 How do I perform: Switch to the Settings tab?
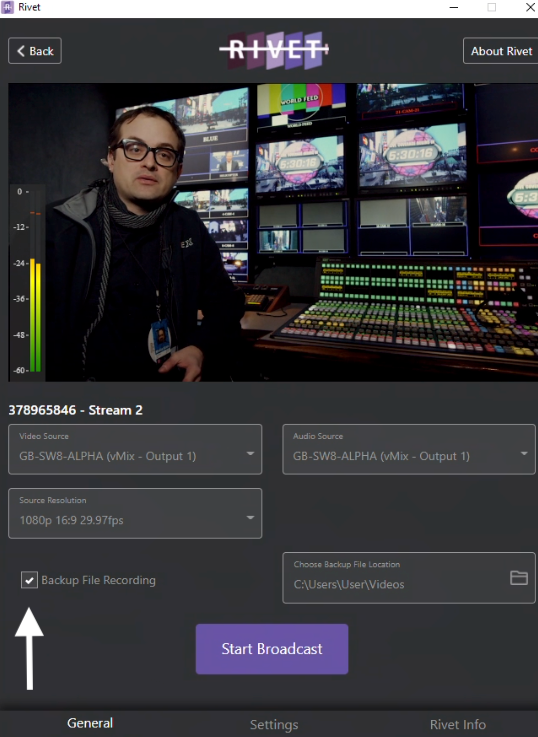click(274, 724)
